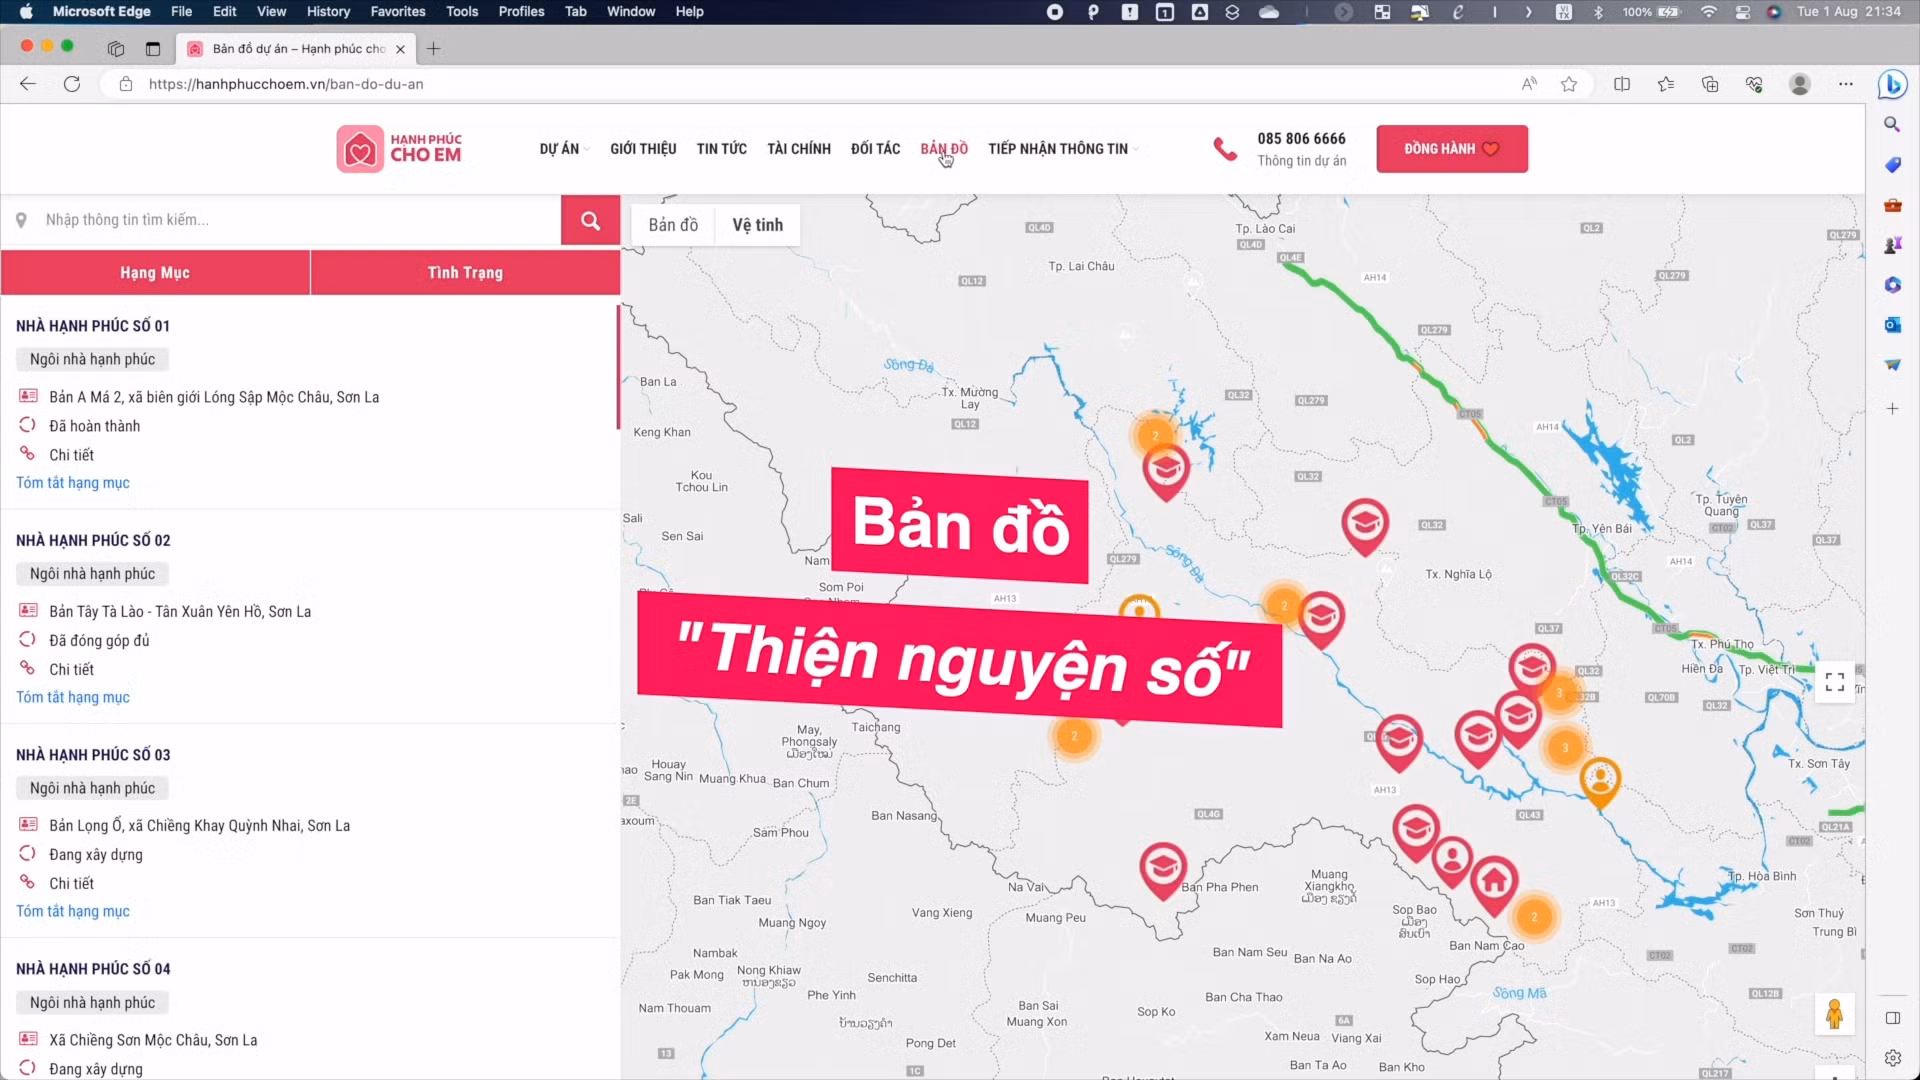This screenshot has width=1920, height=1080.
Task: Click the ĐỒNG HÀNH button
Action: (x=1452, y=149)
